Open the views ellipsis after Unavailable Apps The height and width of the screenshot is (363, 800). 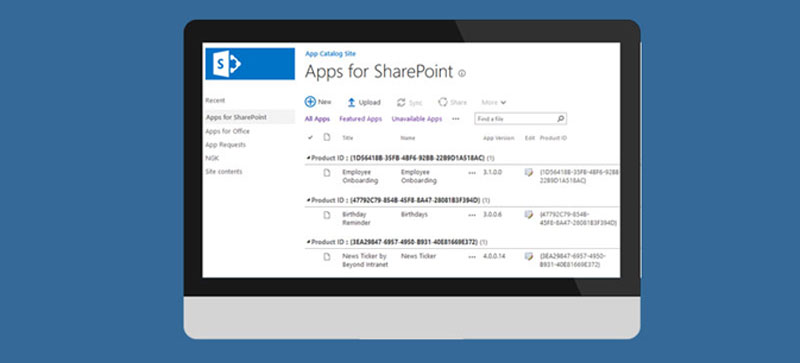(456, 119)
